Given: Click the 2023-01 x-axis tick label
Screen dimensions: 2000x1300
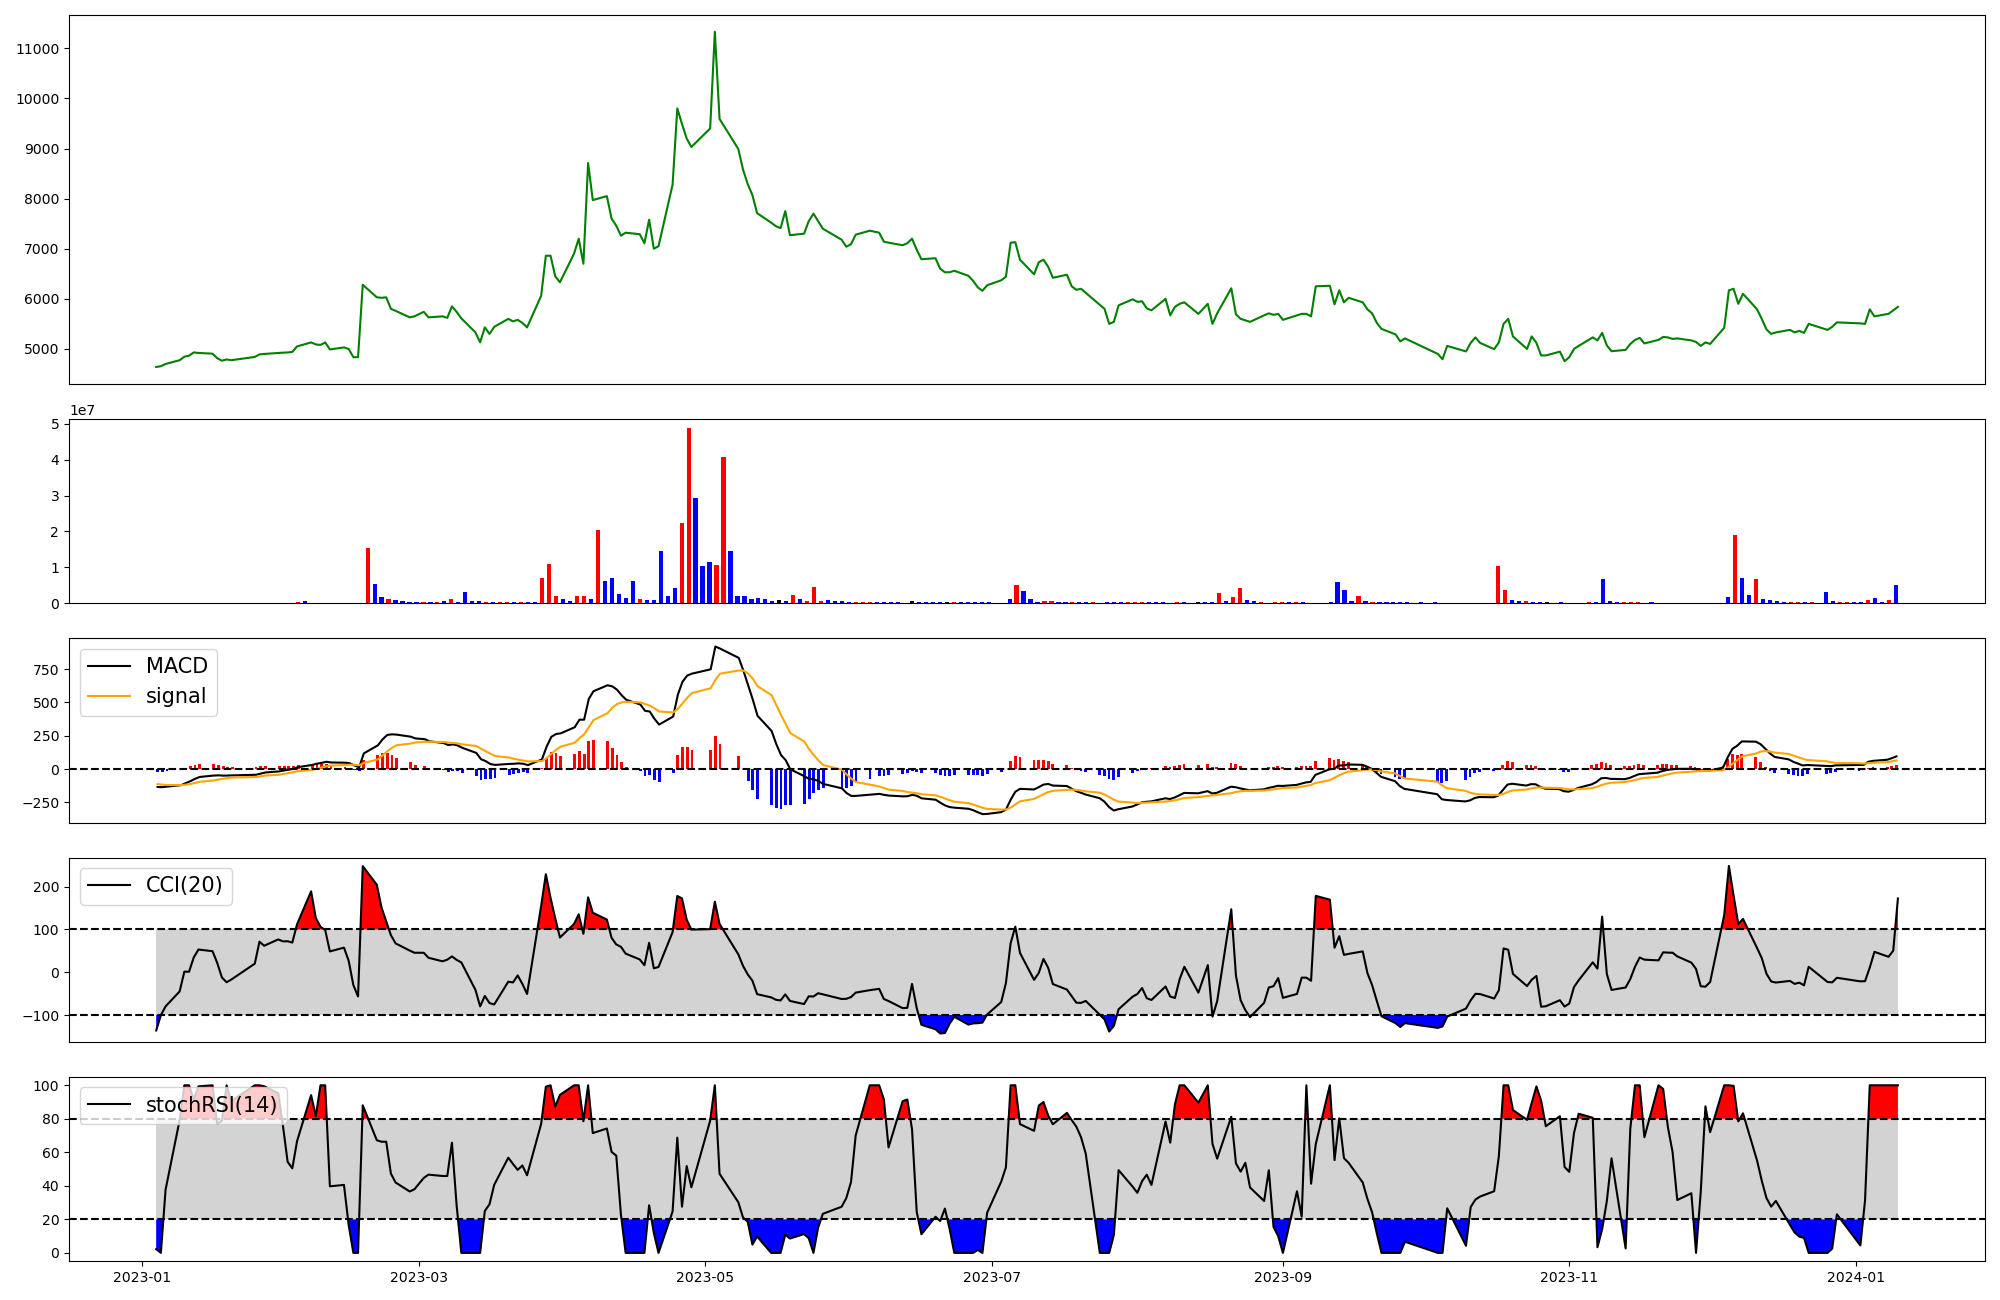Looking at the screenshot, I should 143,1277.
